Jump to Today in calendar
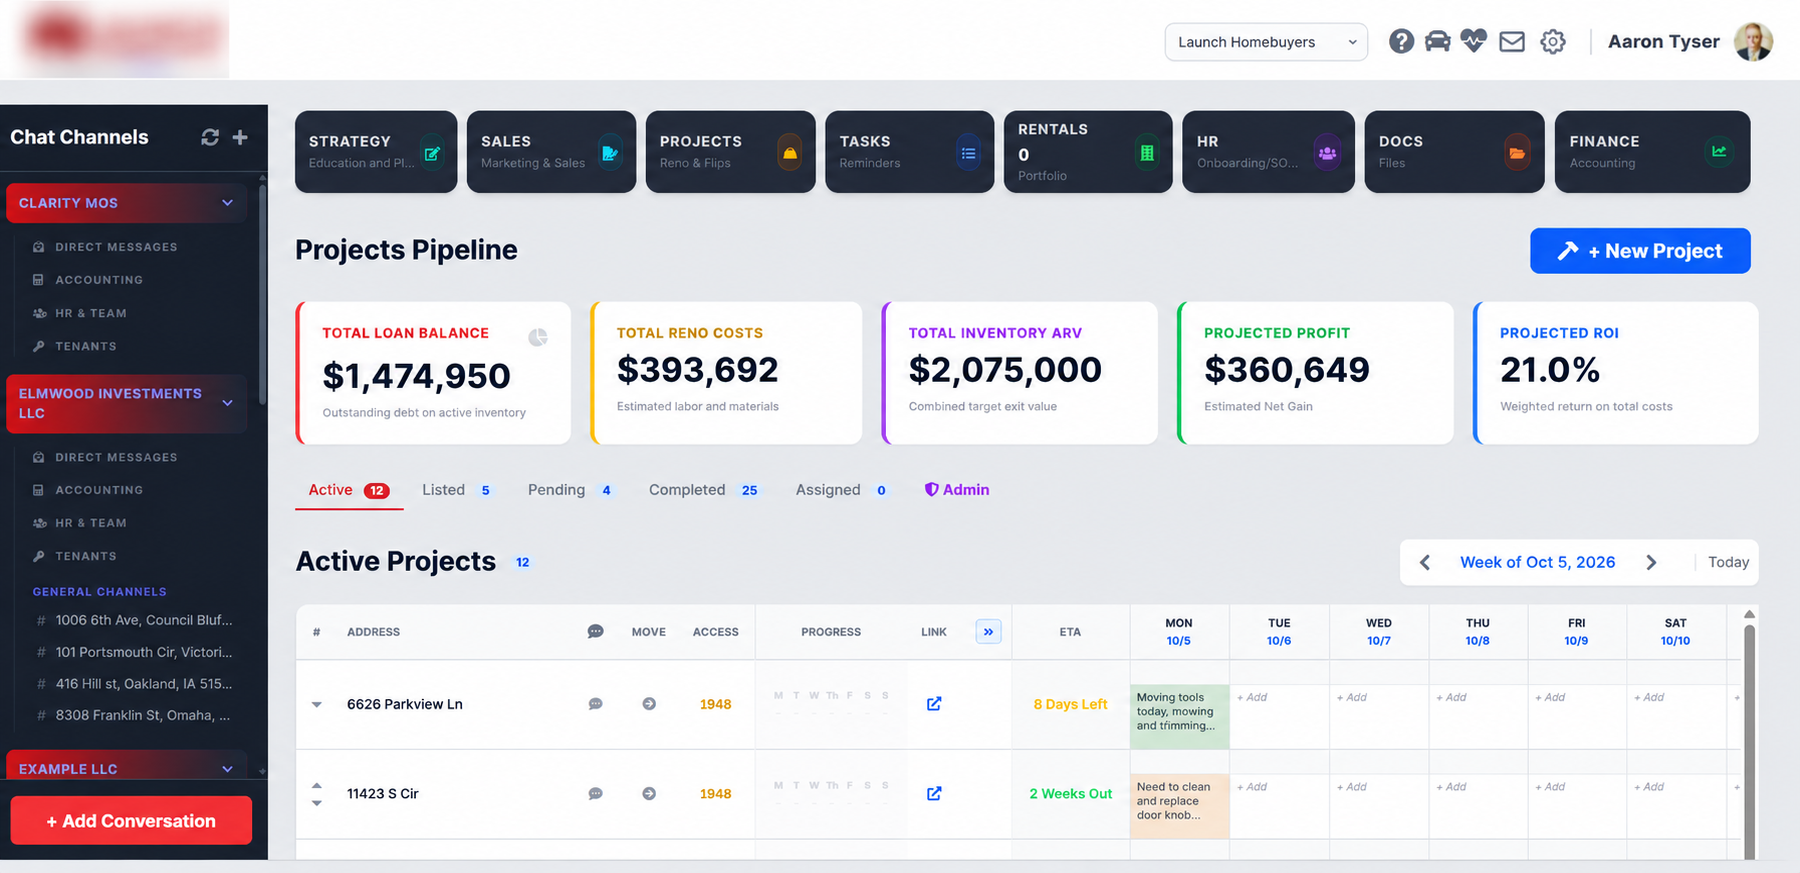1800x873 pixels. click(1728, 562)
